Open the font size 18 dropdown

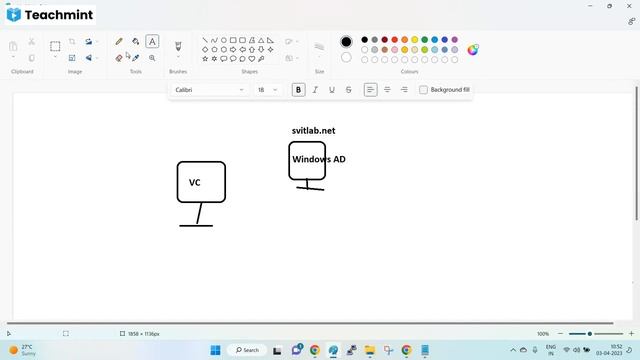point(267,90)
